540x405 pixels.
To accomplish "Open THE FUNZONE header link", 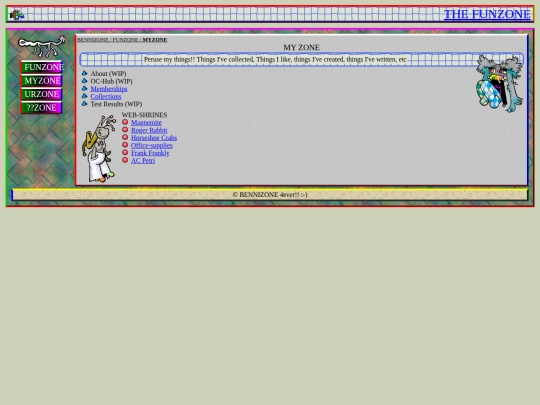I will pyautogui.click(x=487, y=14).
